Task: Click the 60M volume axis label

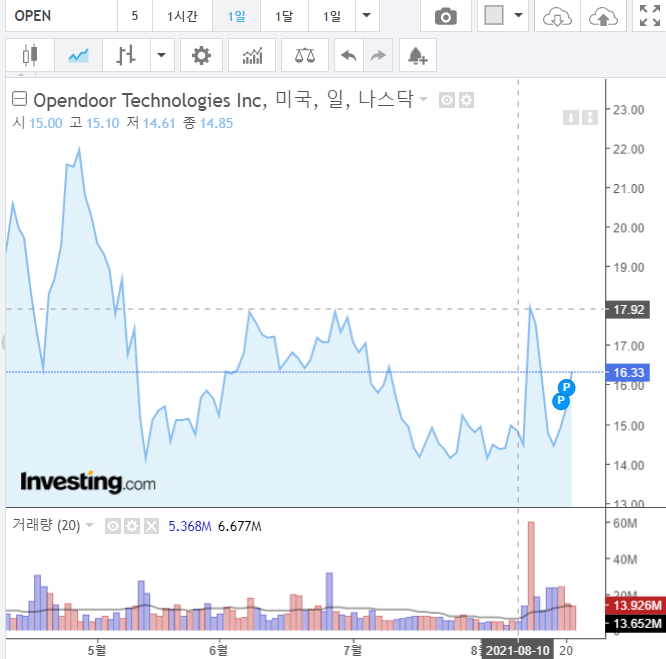Action: coord(625,523)
